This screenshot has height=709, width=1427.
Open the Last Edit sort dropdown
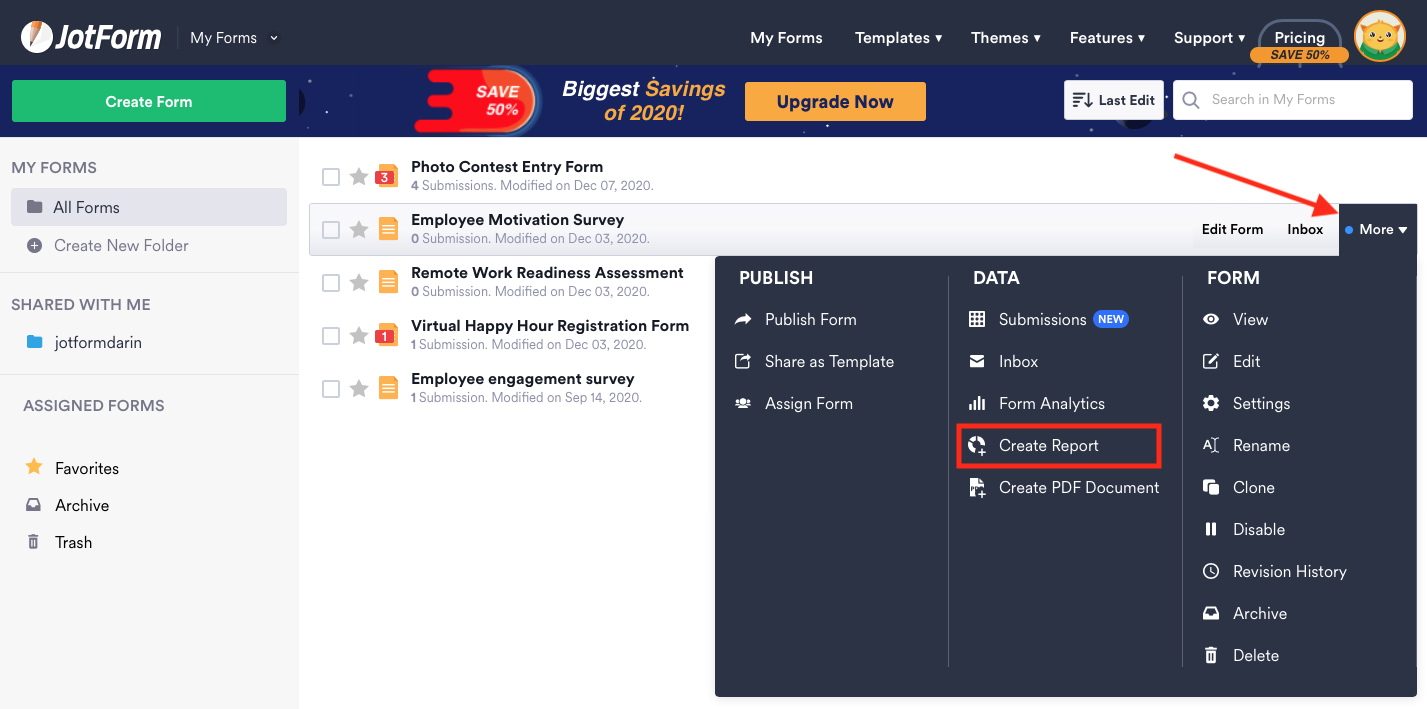(1114, 100)
